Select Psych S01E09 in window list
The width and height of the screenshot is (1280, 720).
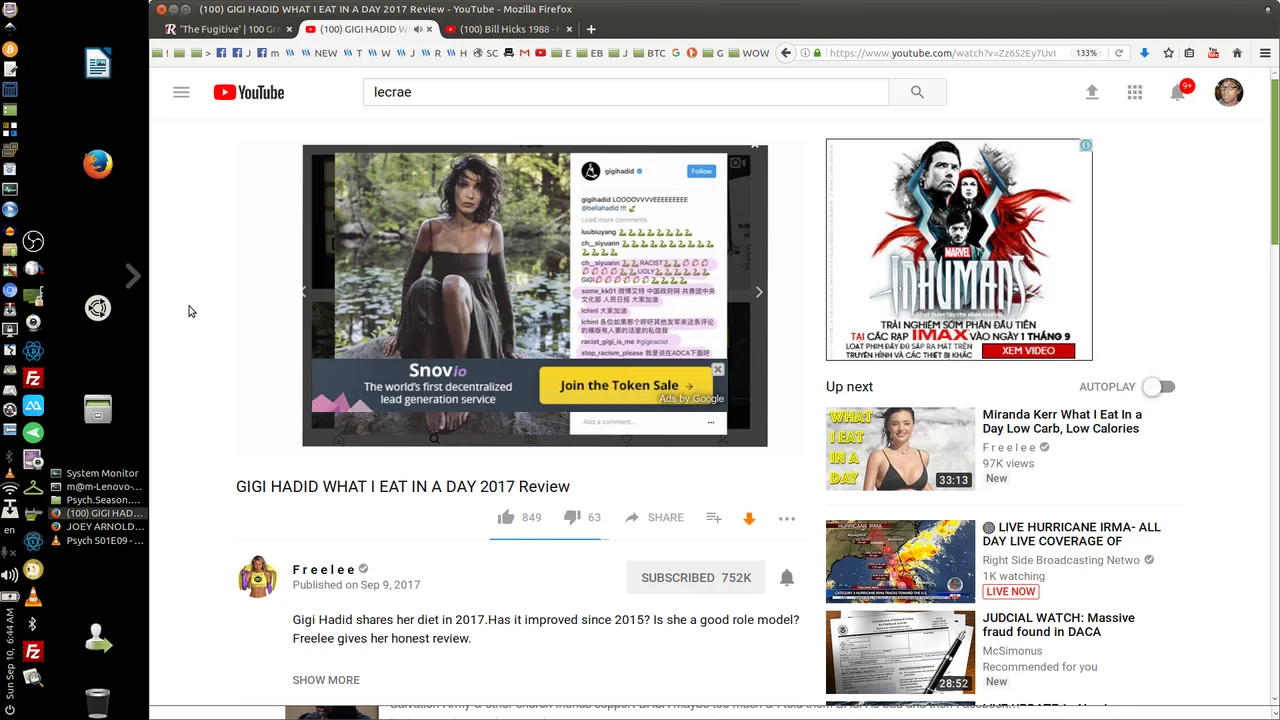pos(95,541)
